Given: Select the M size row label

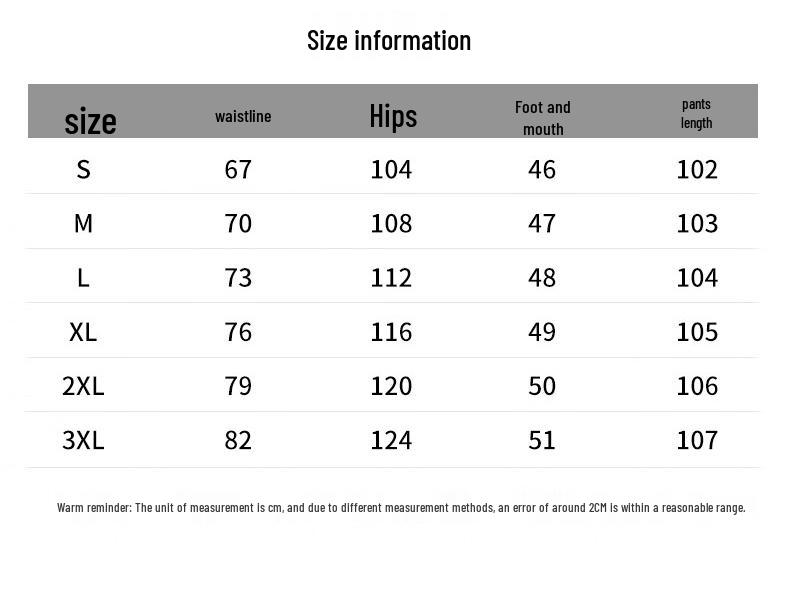Looking at the screenshot, I should [83, 223].
